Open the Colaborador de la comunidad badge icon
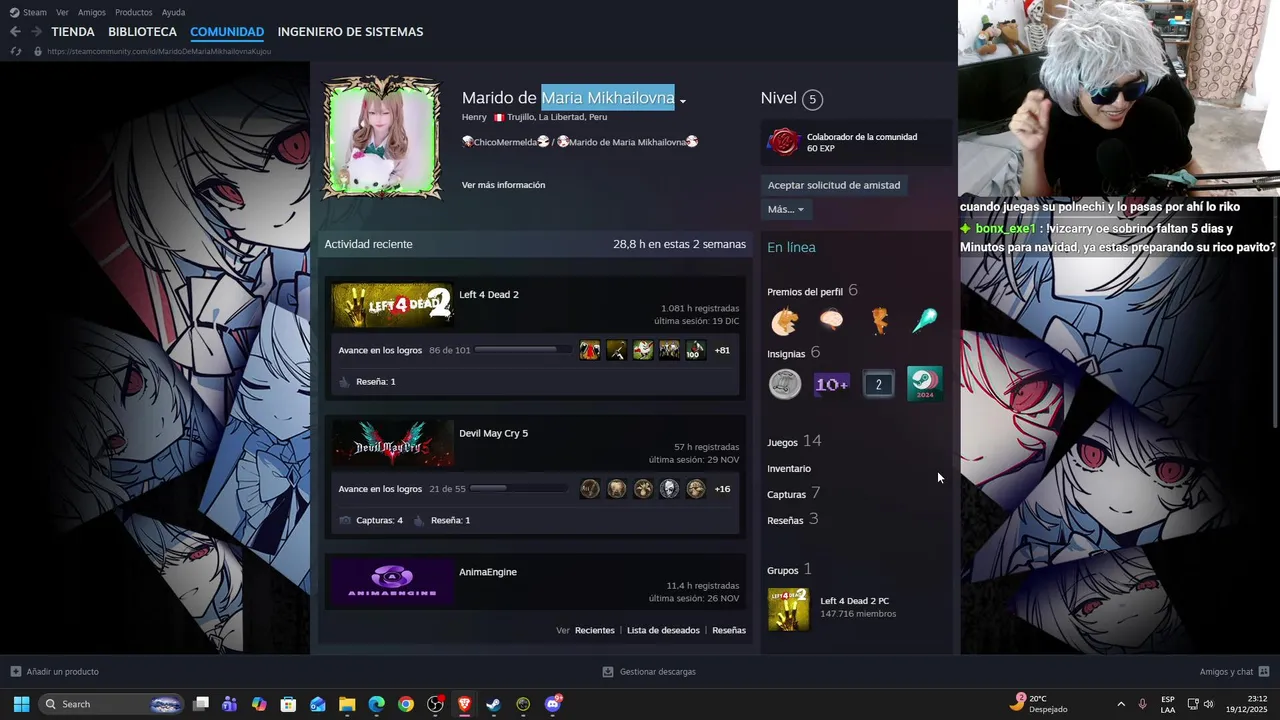The height and width of the screenshot is (720, 1280). (x=784, y=142)
